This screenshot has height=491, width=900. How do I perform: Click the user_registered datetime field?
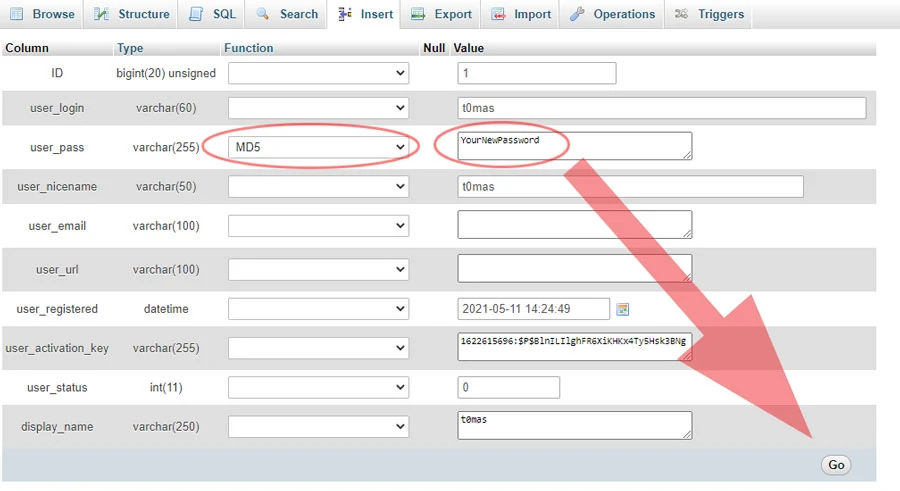(x=533, y=309)
